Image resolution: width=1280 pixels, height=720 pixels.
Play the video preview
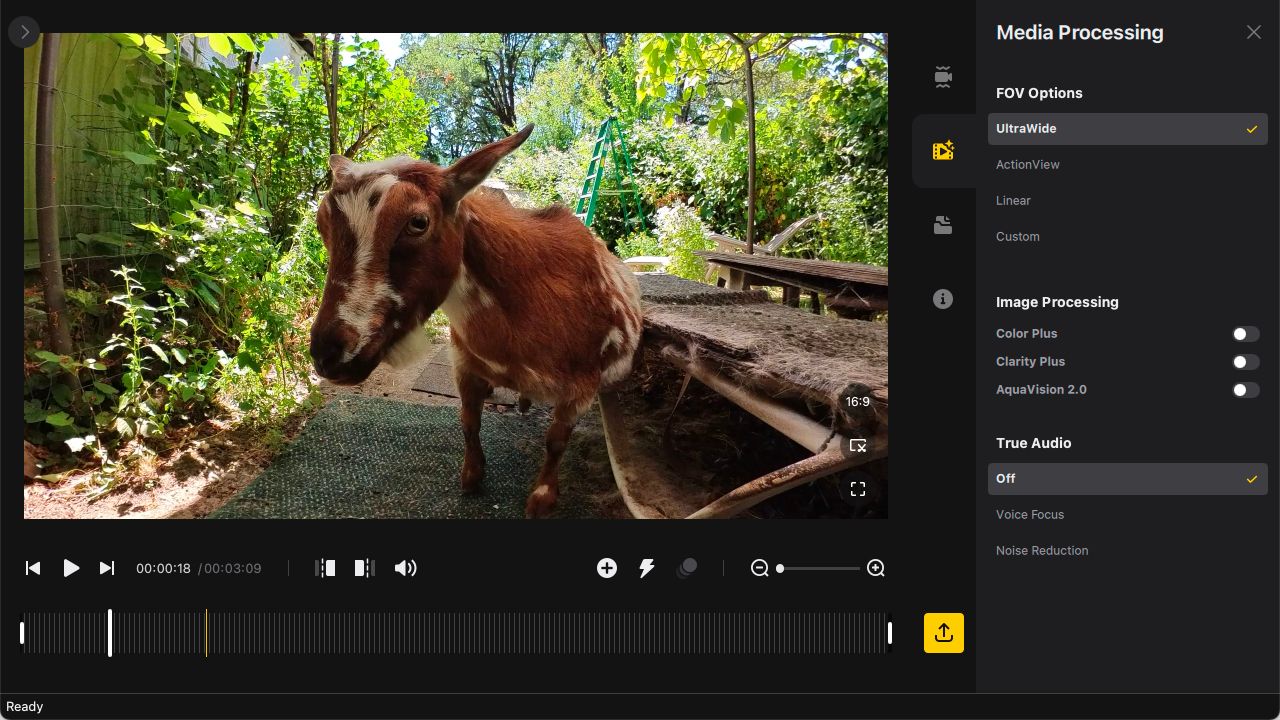coord(71,568)
